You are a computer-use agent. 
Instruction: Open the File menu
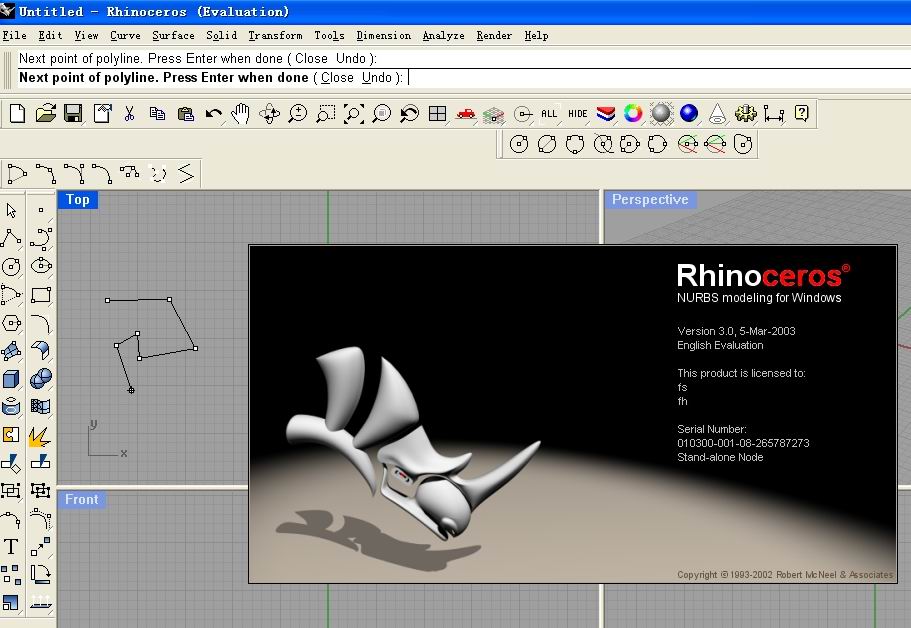click(14, 35)
